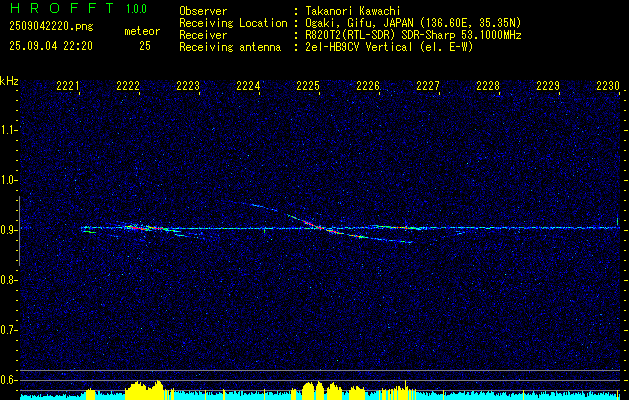Click the 2225 time marker
The image size is (629, 400).
pyautogui.click(x=308, y=86)
